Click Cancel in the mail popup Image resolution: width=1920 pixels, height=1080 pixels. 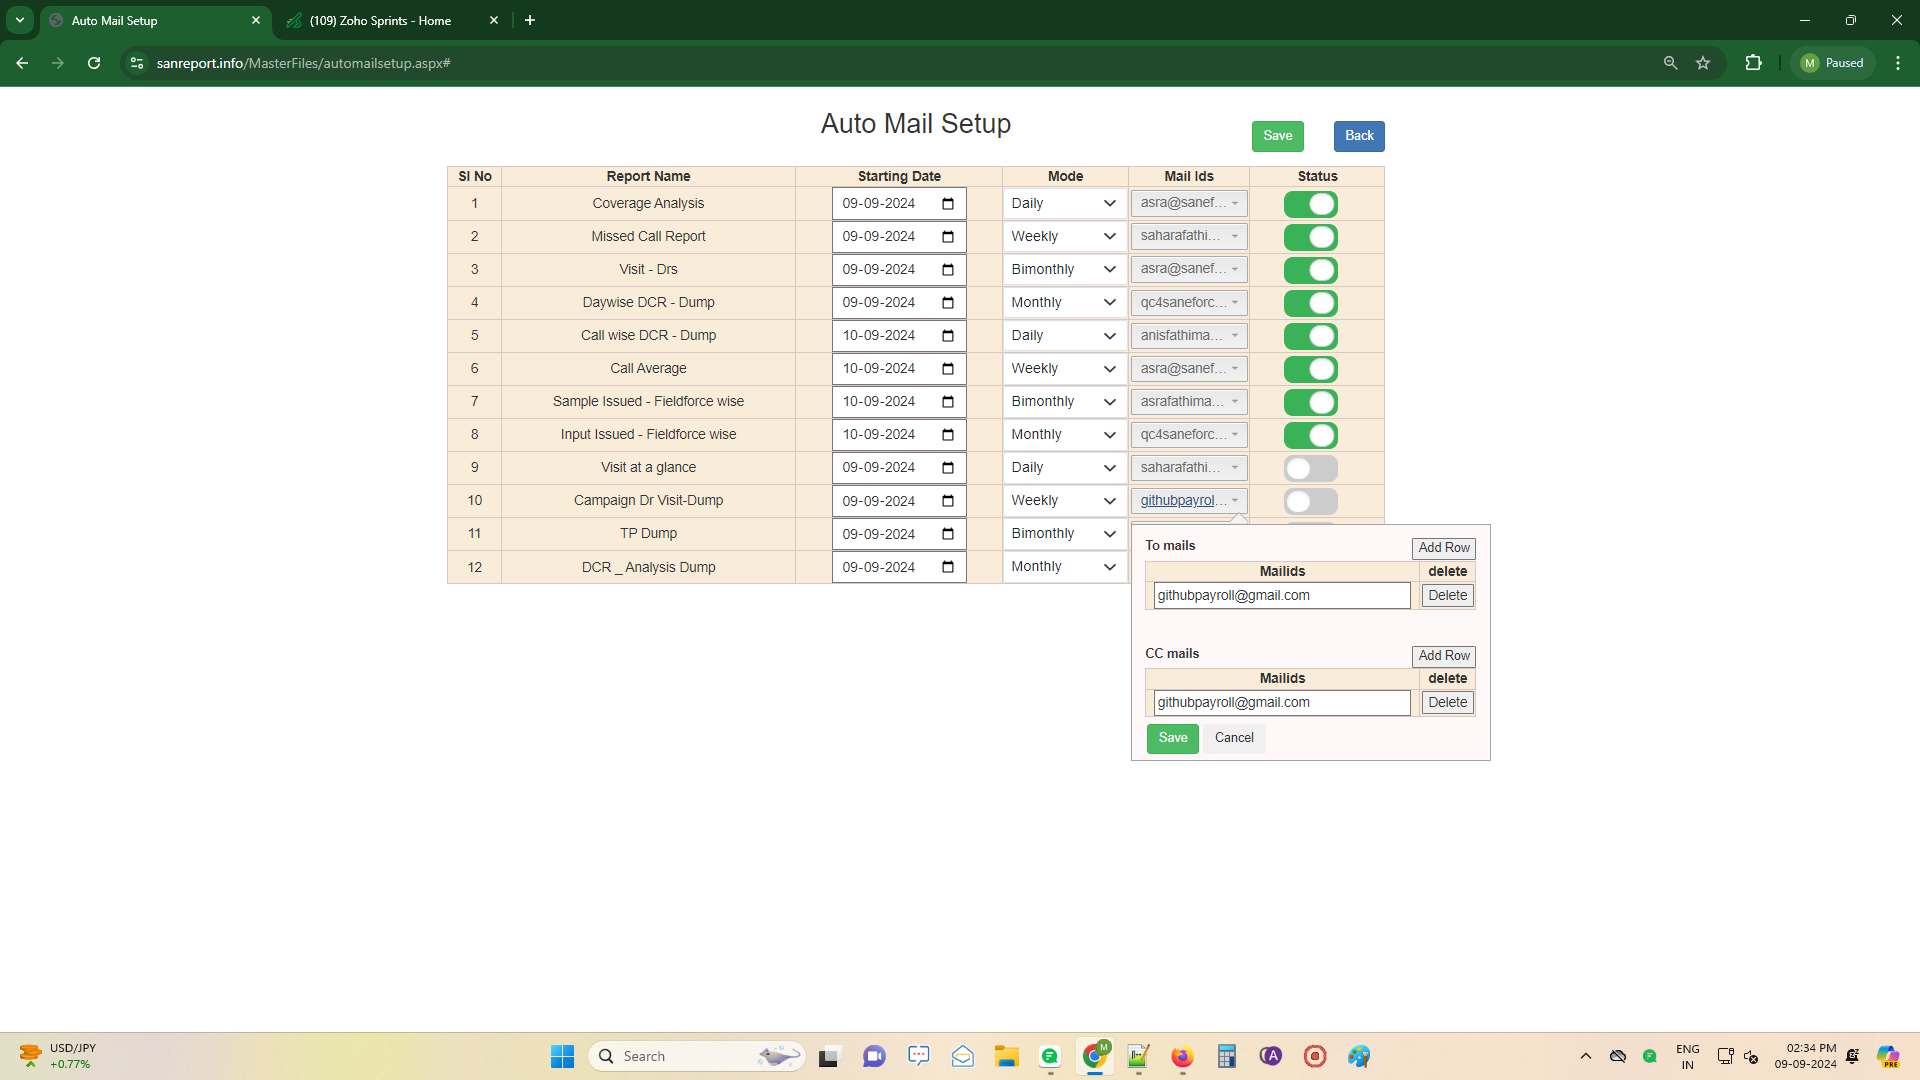[x=1234, y=738]
